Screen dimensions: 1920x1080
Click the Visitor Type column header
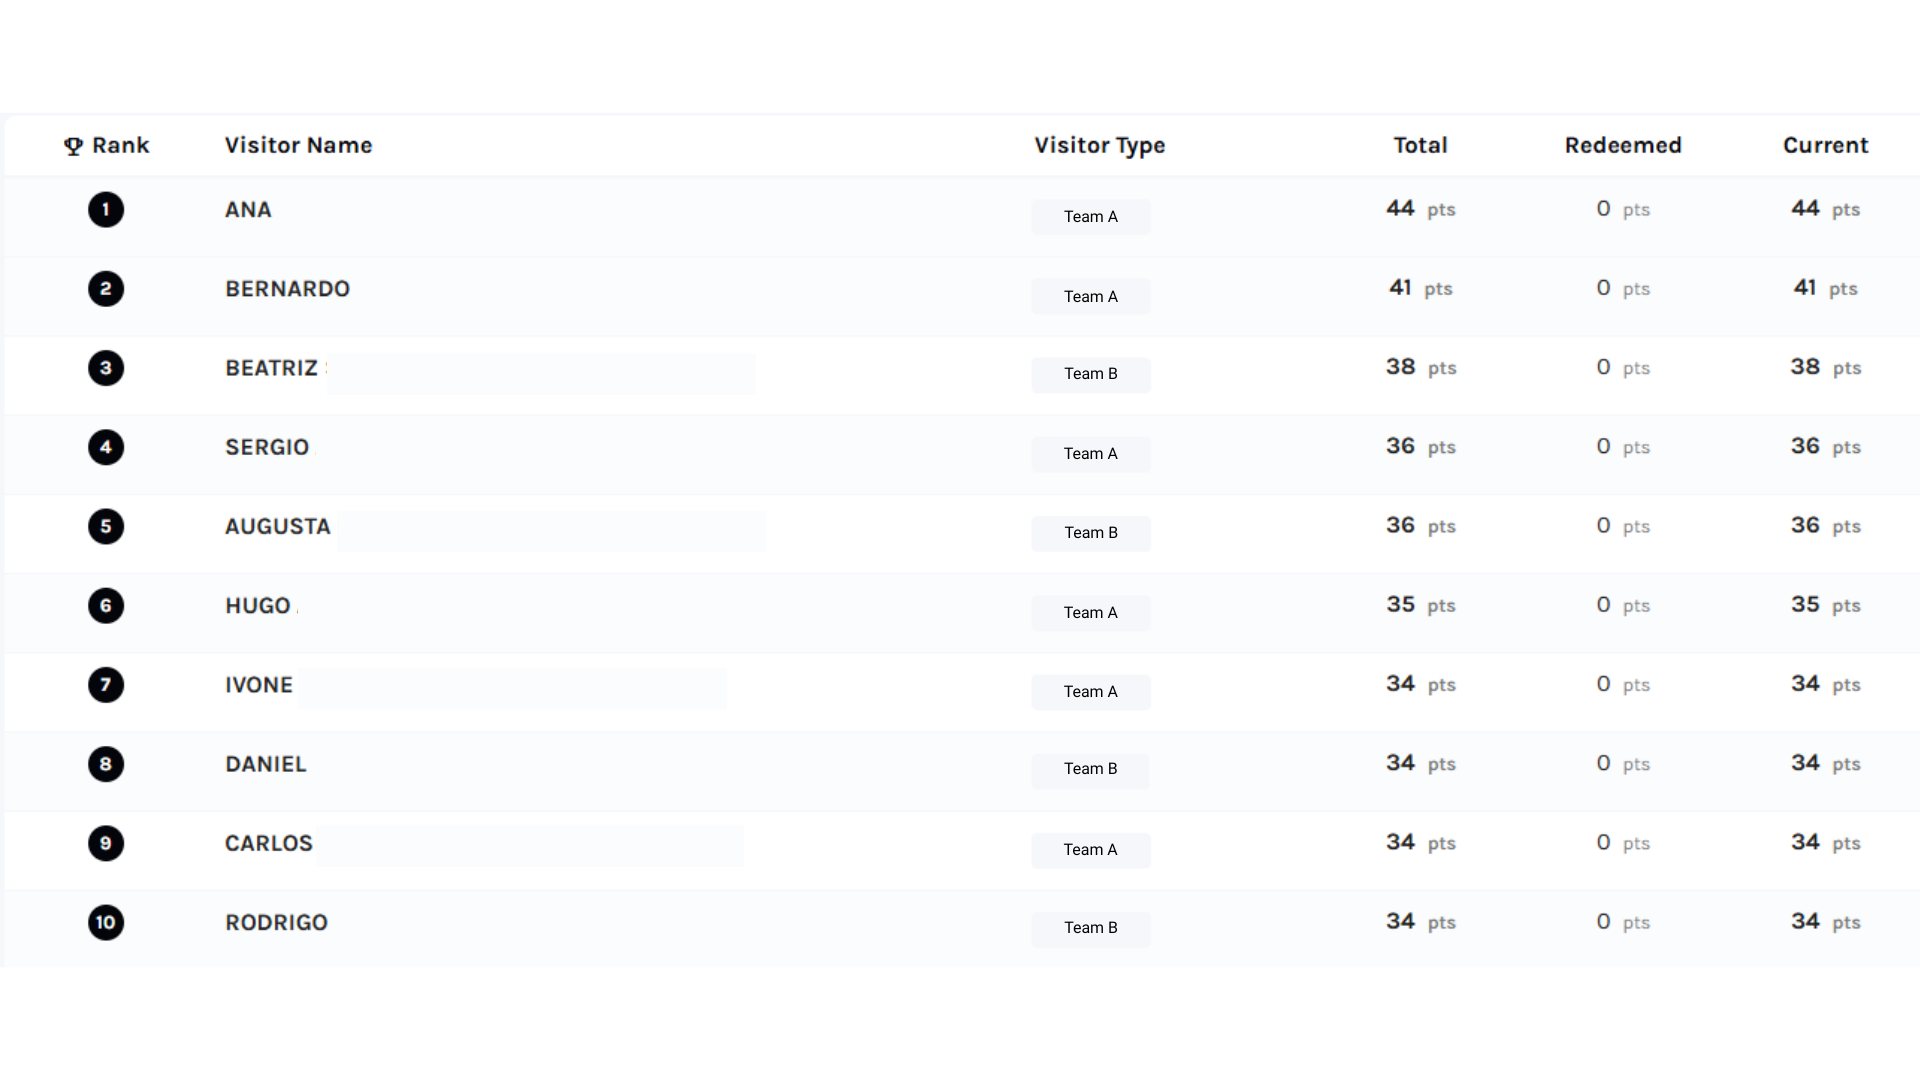coord(1099,145)
